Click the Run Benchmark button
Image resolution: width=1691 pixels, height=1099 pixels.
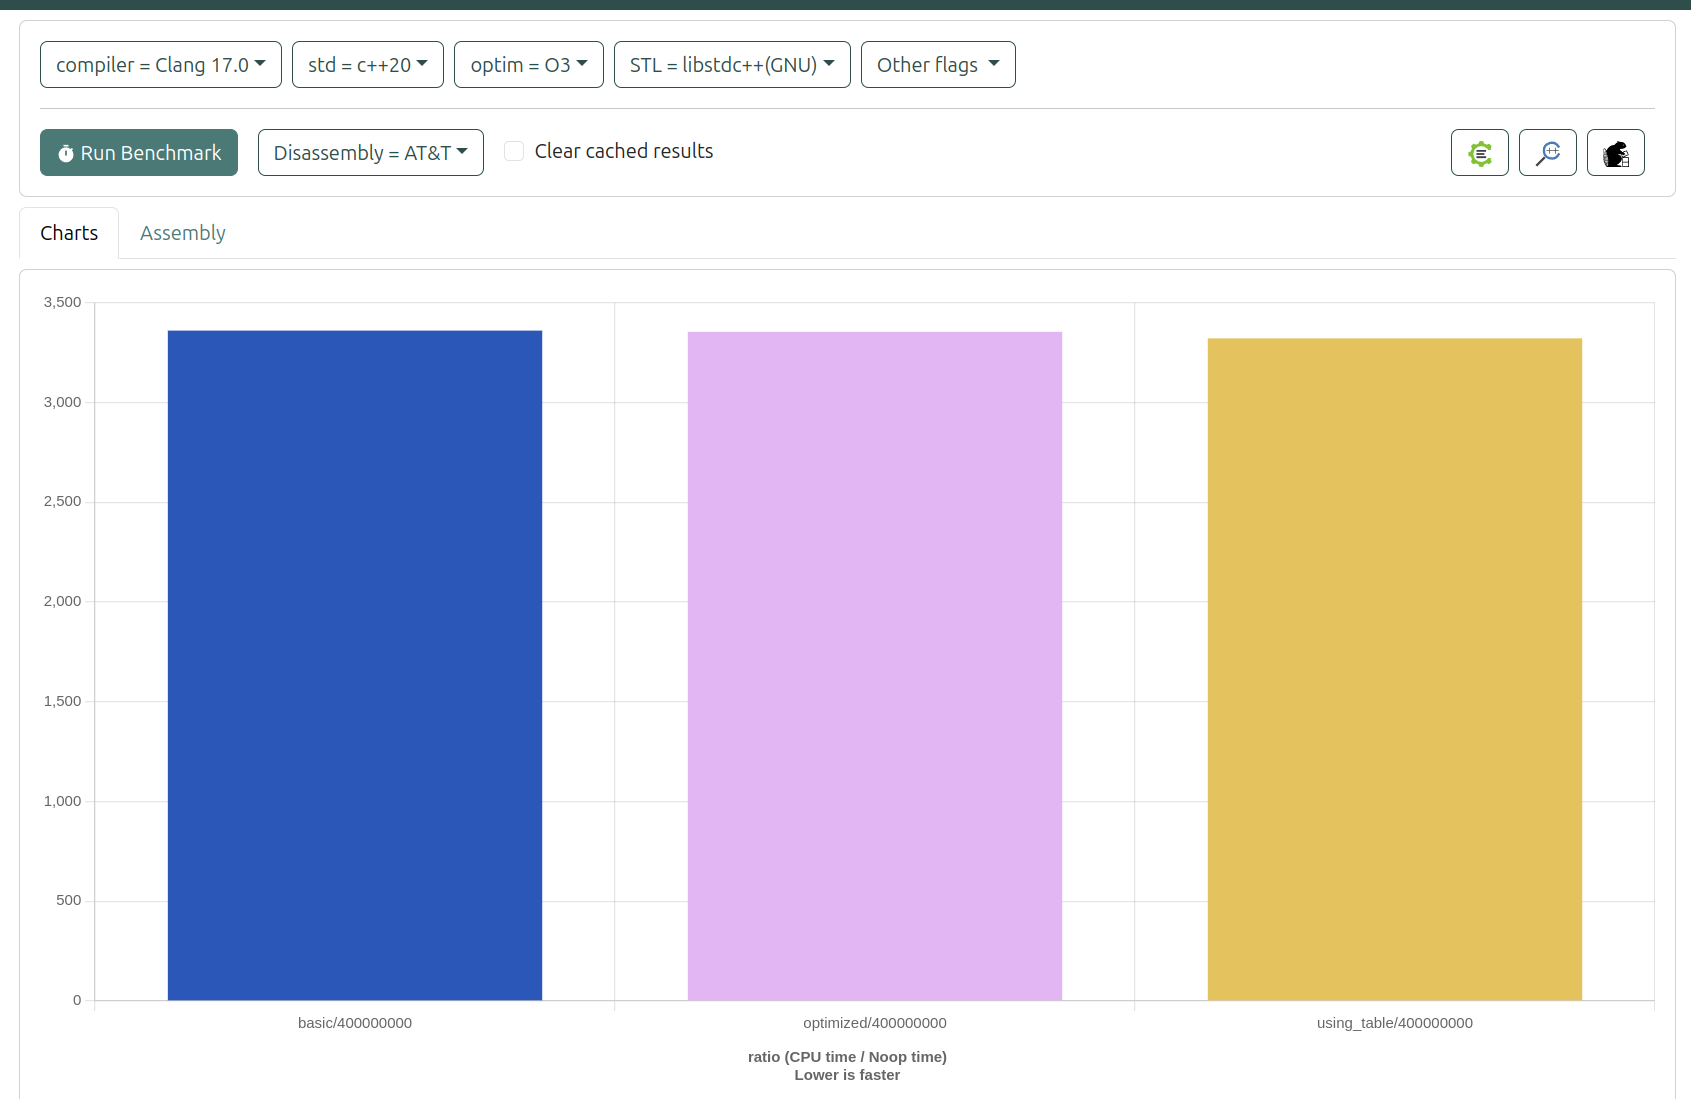pyautogui.click(x=139, y=153)
